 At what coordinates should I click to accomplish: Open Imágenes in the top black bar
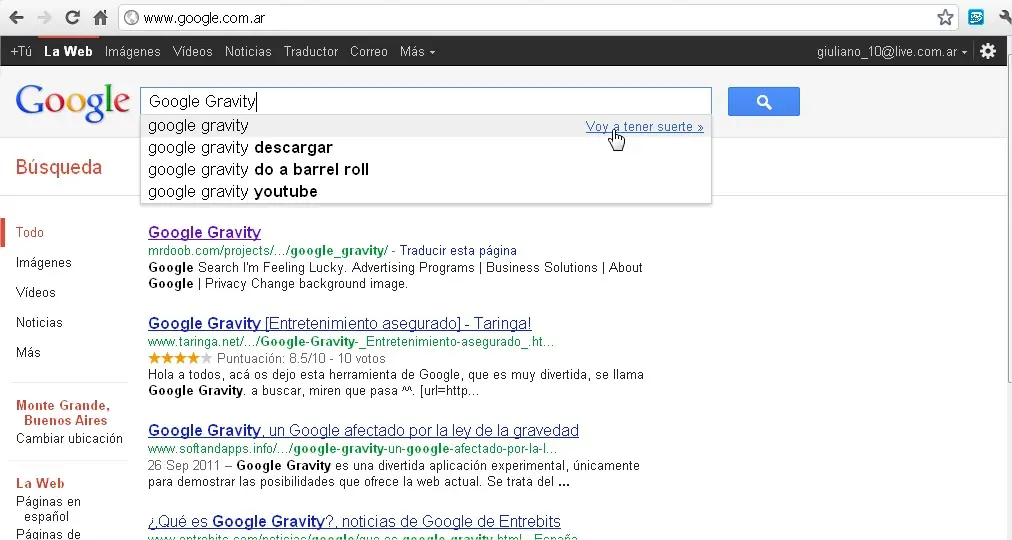point(132,51)
